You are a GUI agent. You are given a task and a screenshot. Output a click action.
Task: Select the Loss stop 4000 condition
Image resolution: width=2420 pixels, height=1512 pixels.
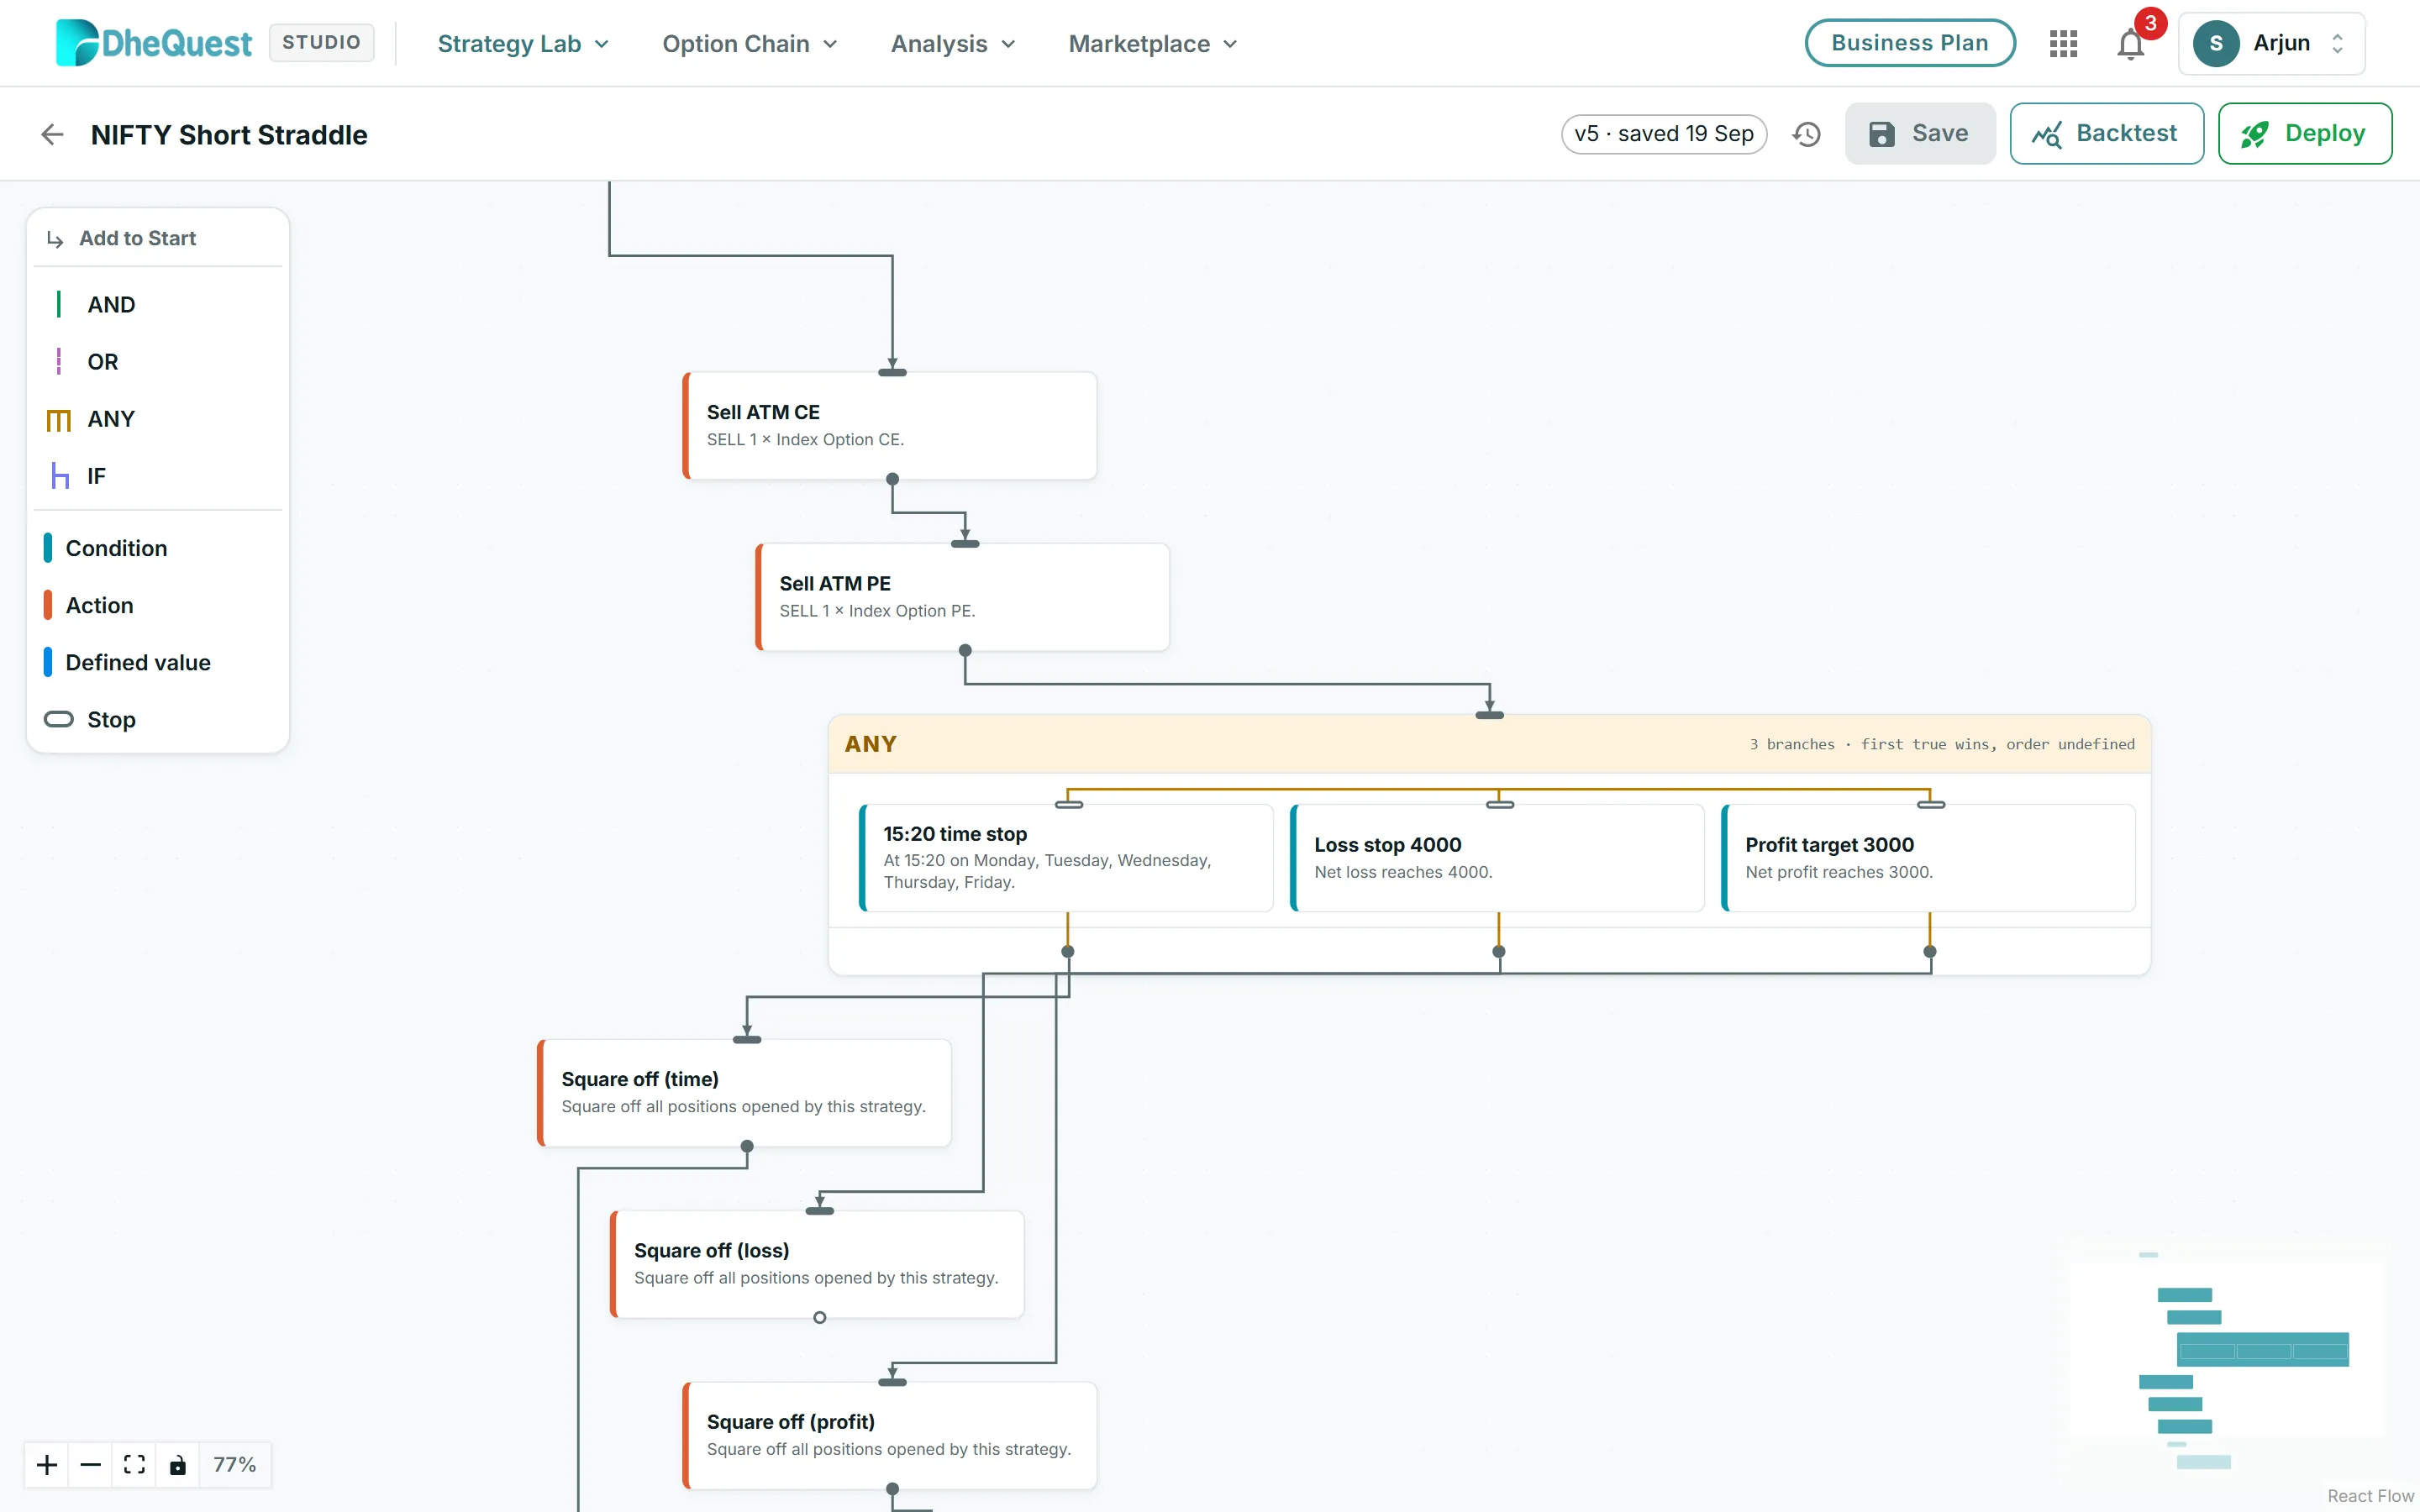[1497, 858]
